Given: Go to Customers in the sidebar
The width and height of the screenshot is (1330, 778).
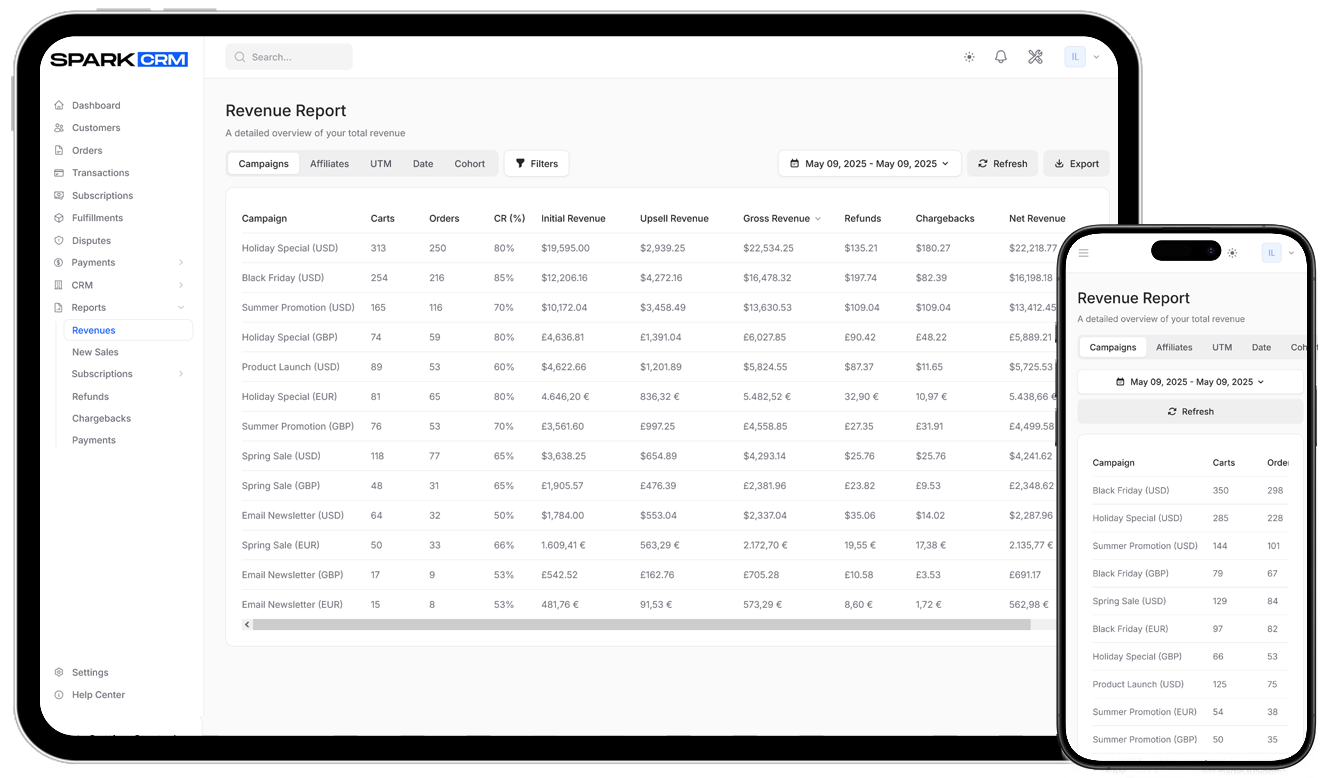Looking at the screenshot, I should click(95, 128).
